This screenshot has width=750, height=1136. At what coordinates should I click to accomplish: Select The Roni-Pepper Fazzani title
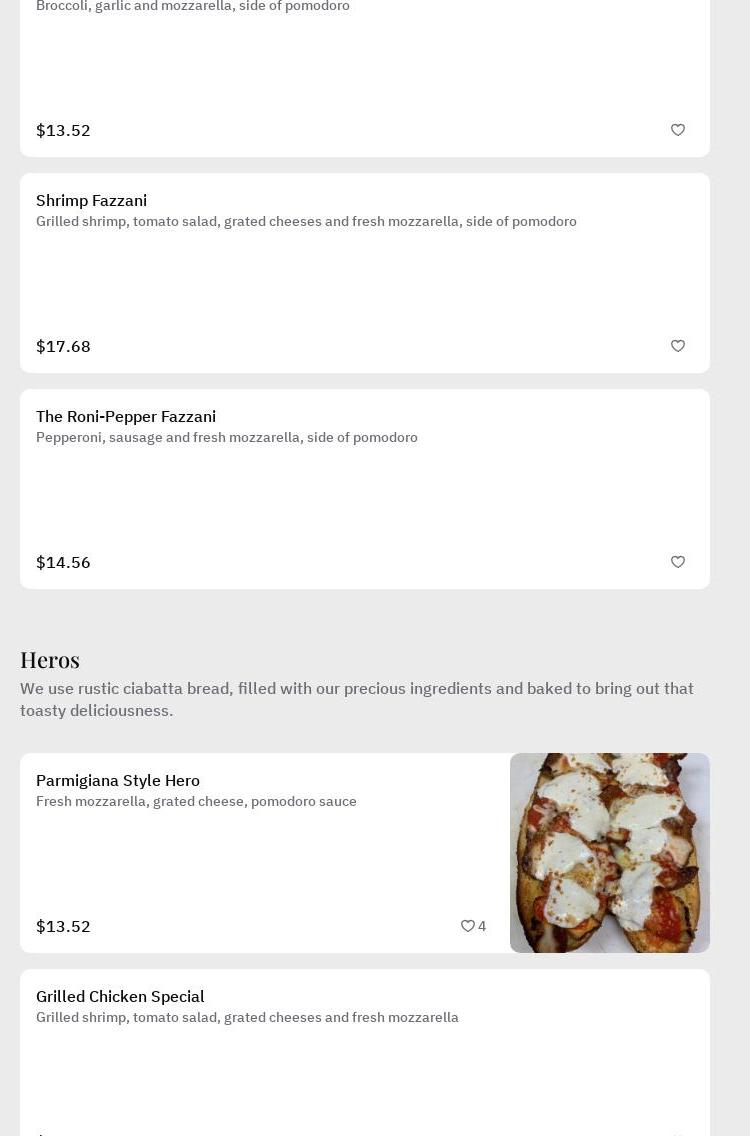[x=126, y=416]
